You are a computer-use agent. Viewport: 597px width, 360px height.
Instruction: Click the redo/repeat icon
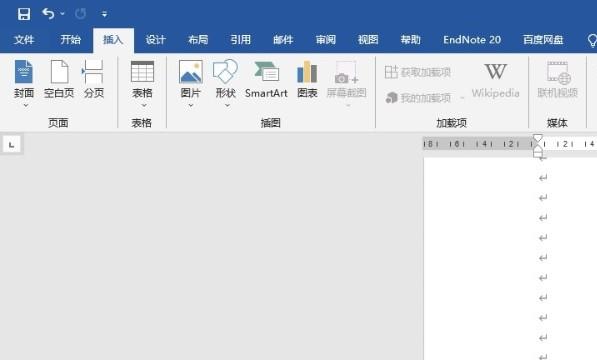80,14
